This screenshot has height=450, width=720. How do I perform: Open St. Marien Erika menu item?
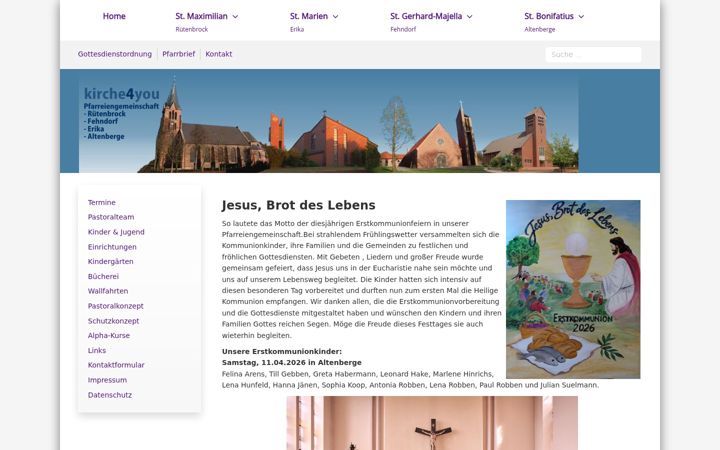tap(309, 22)
